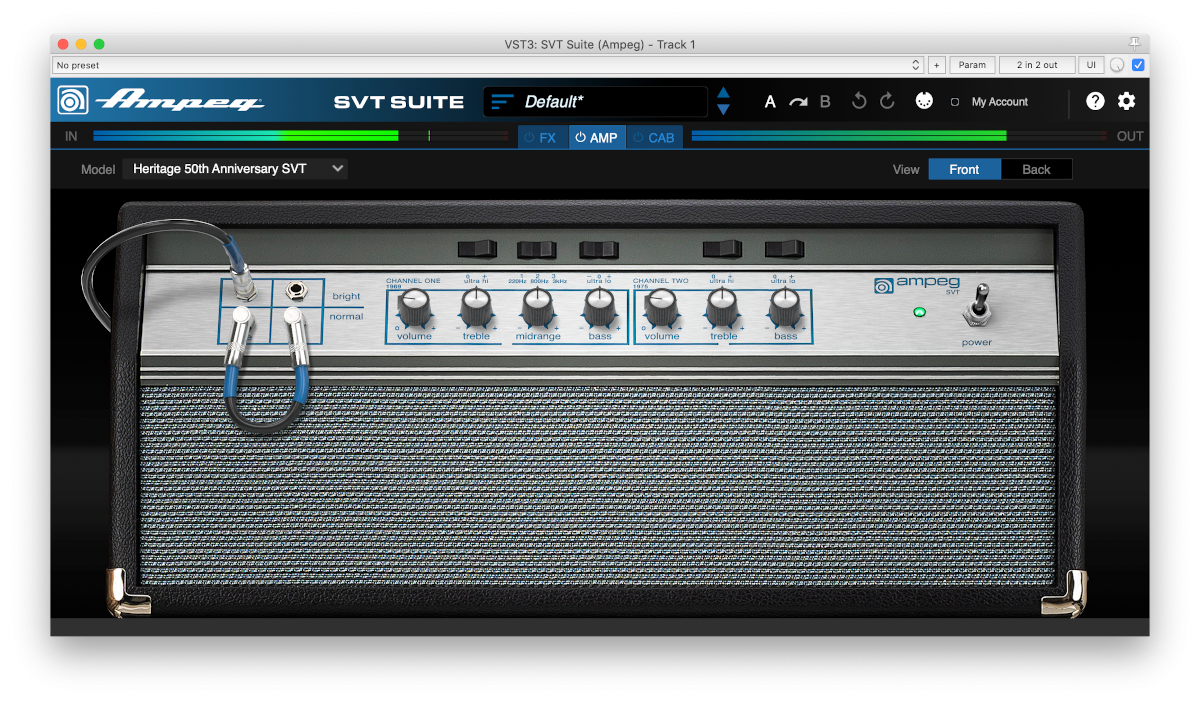Switch to Back view

coord(1036,169)
